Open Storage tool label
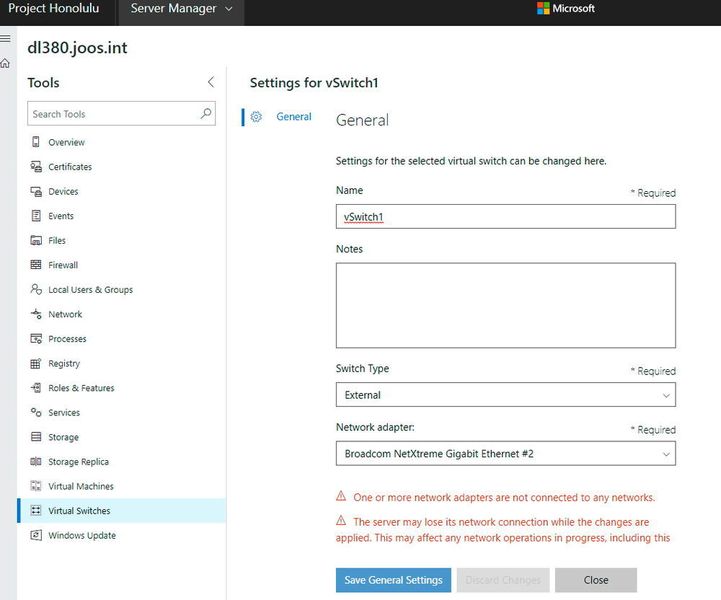 pos(63,437)
